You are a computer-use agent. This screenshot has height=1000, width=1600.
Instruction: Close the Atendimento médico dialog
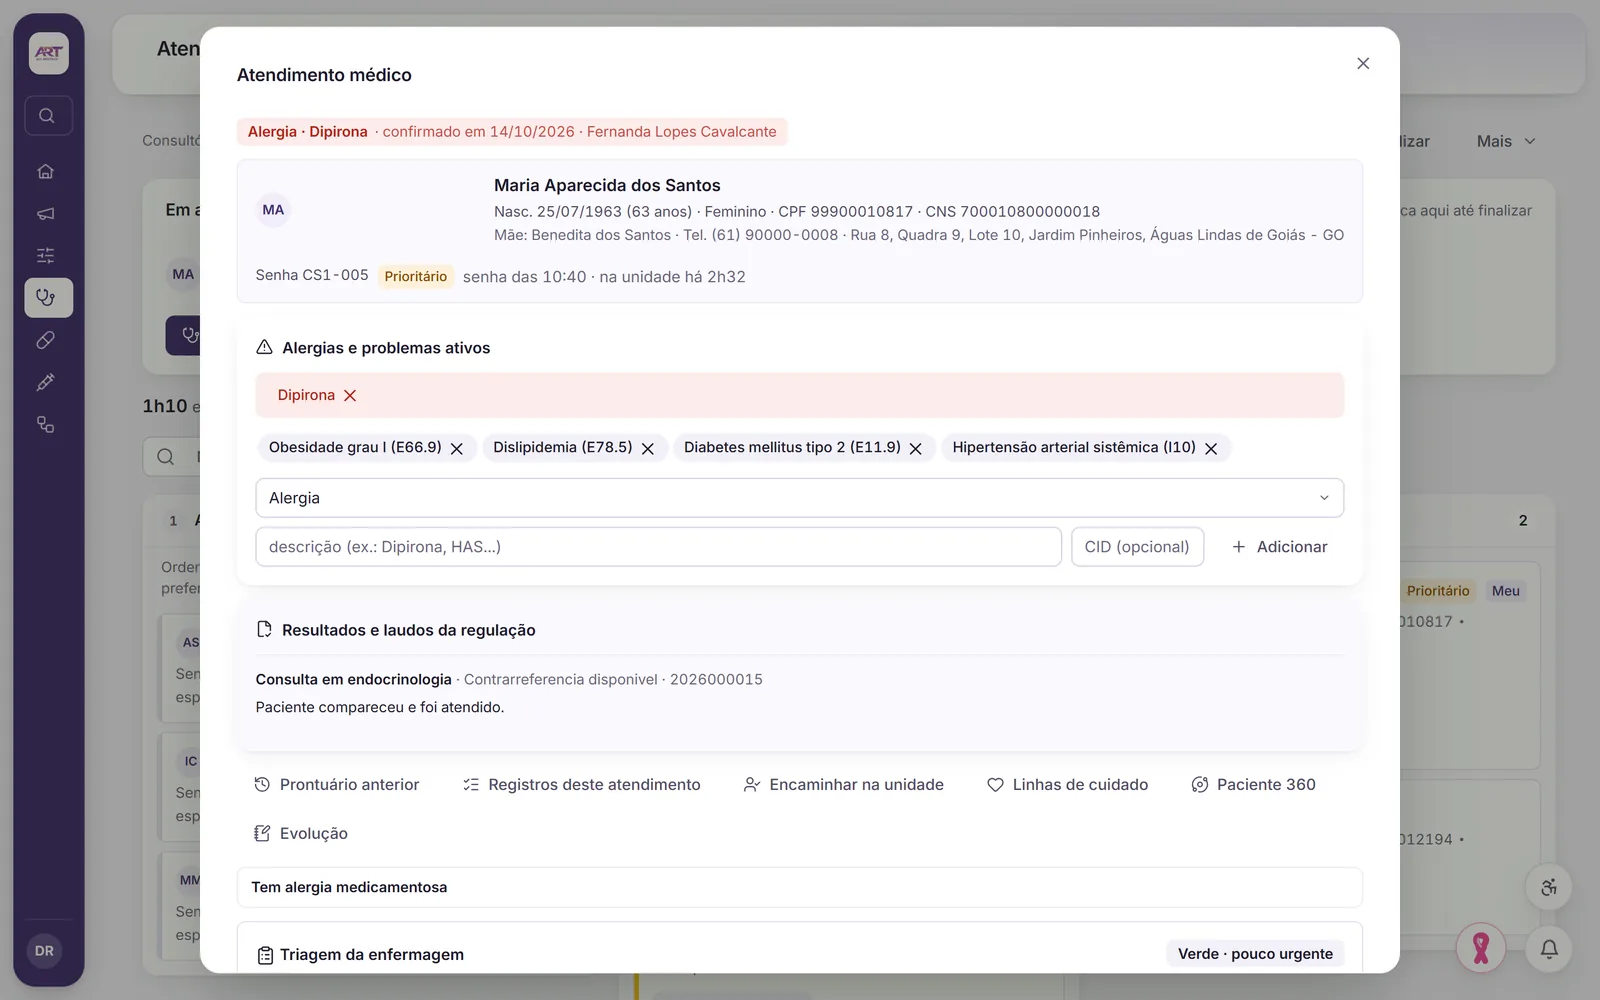pyautogui.click(x=1363, y=64)
